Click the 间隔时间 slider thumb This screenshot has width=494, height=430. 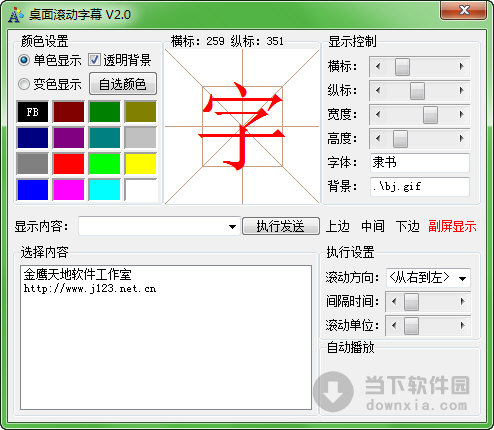click(411, 302)
